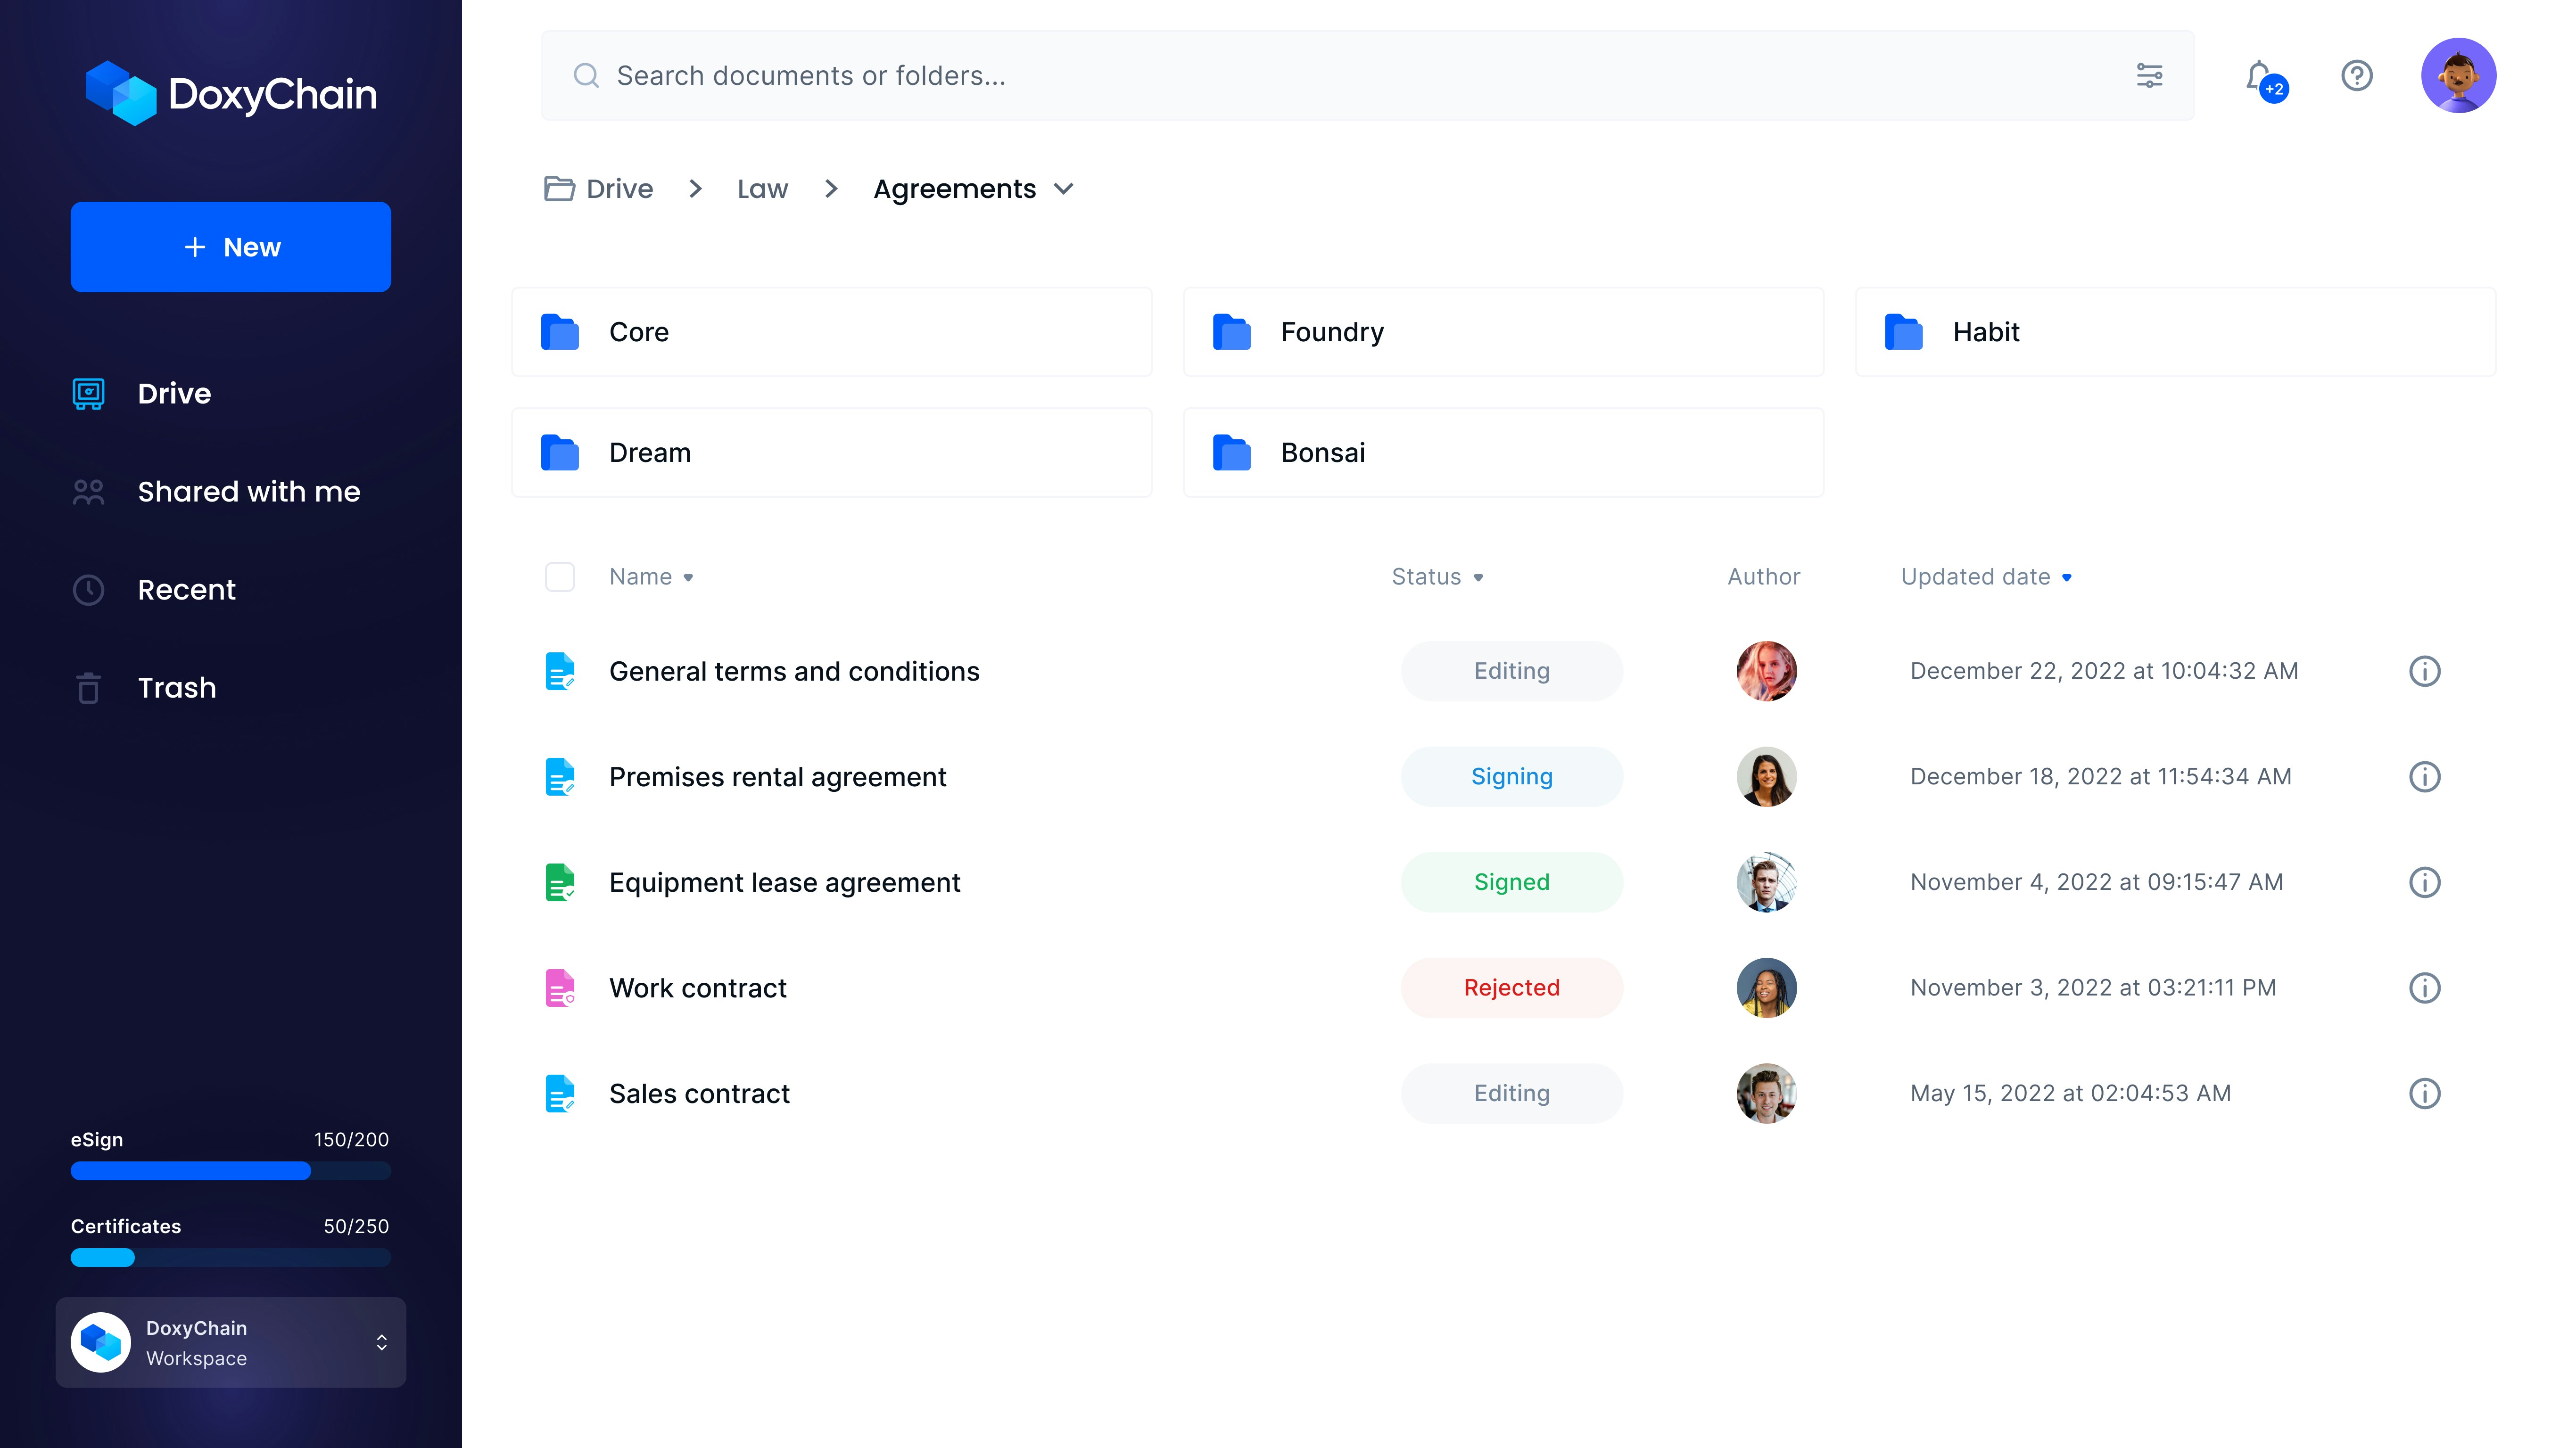This screenshot has width=2576, height=1448.
Task: Open the Habit folder
Action: 2176,332
